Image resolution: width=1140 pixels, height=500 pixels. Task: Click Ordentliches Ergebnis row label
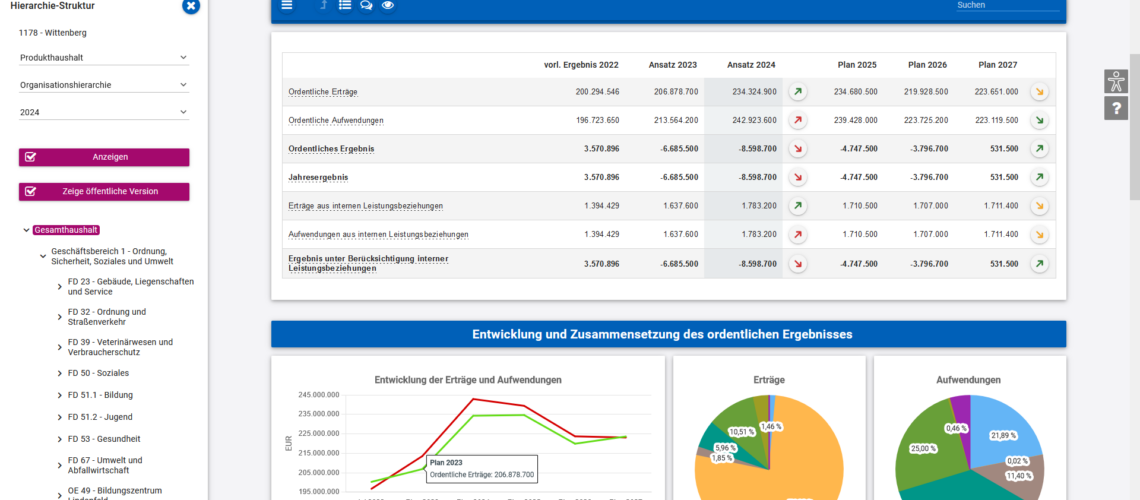(332, 149)
